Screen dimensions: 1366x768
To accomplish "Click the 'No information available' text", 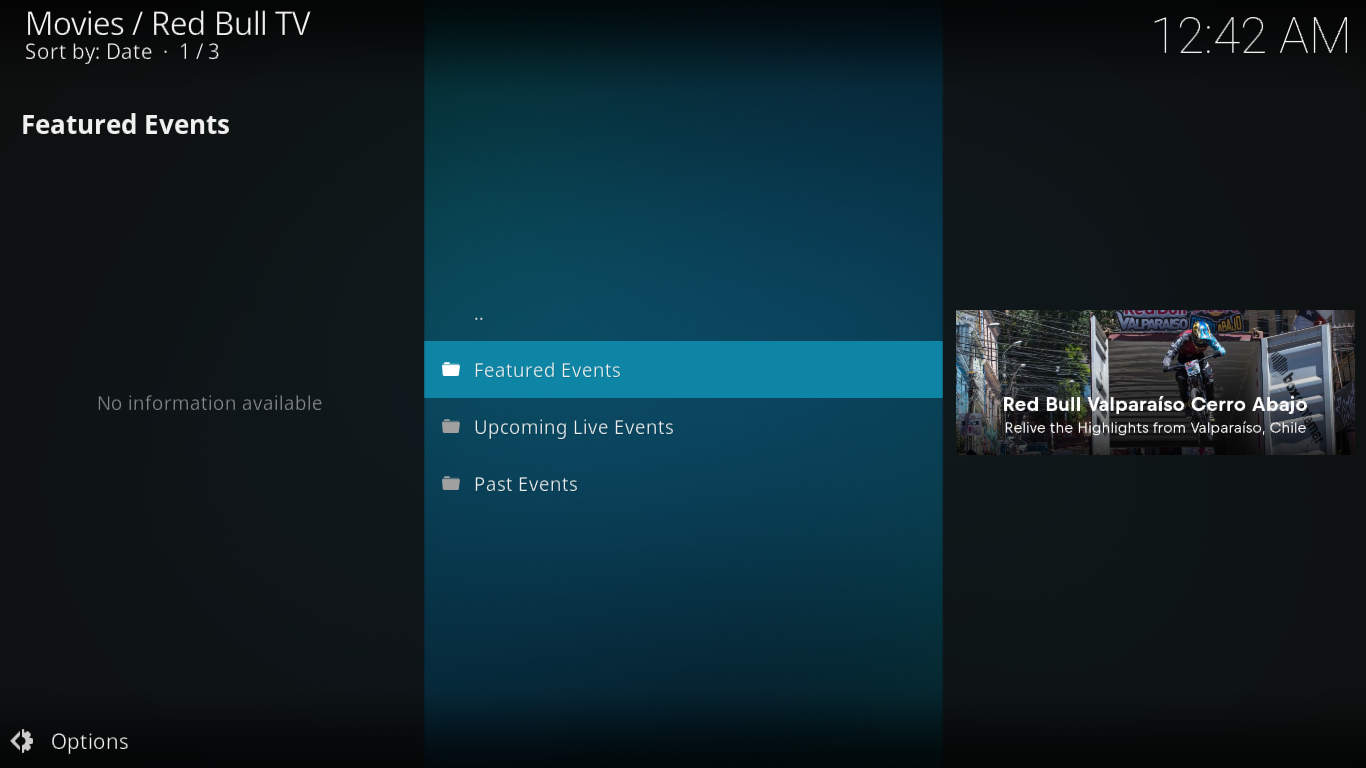I will click(210, 403).
